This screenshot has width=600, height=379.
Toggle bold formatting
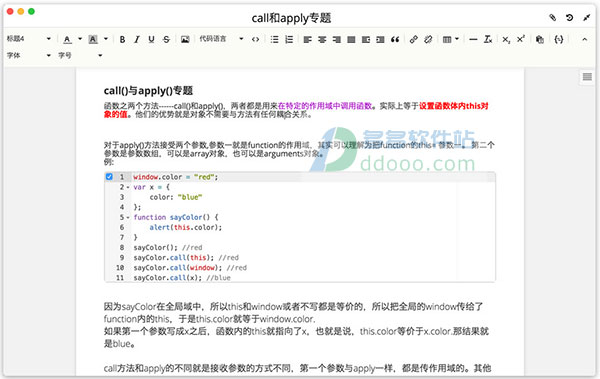tap(122, 39)
